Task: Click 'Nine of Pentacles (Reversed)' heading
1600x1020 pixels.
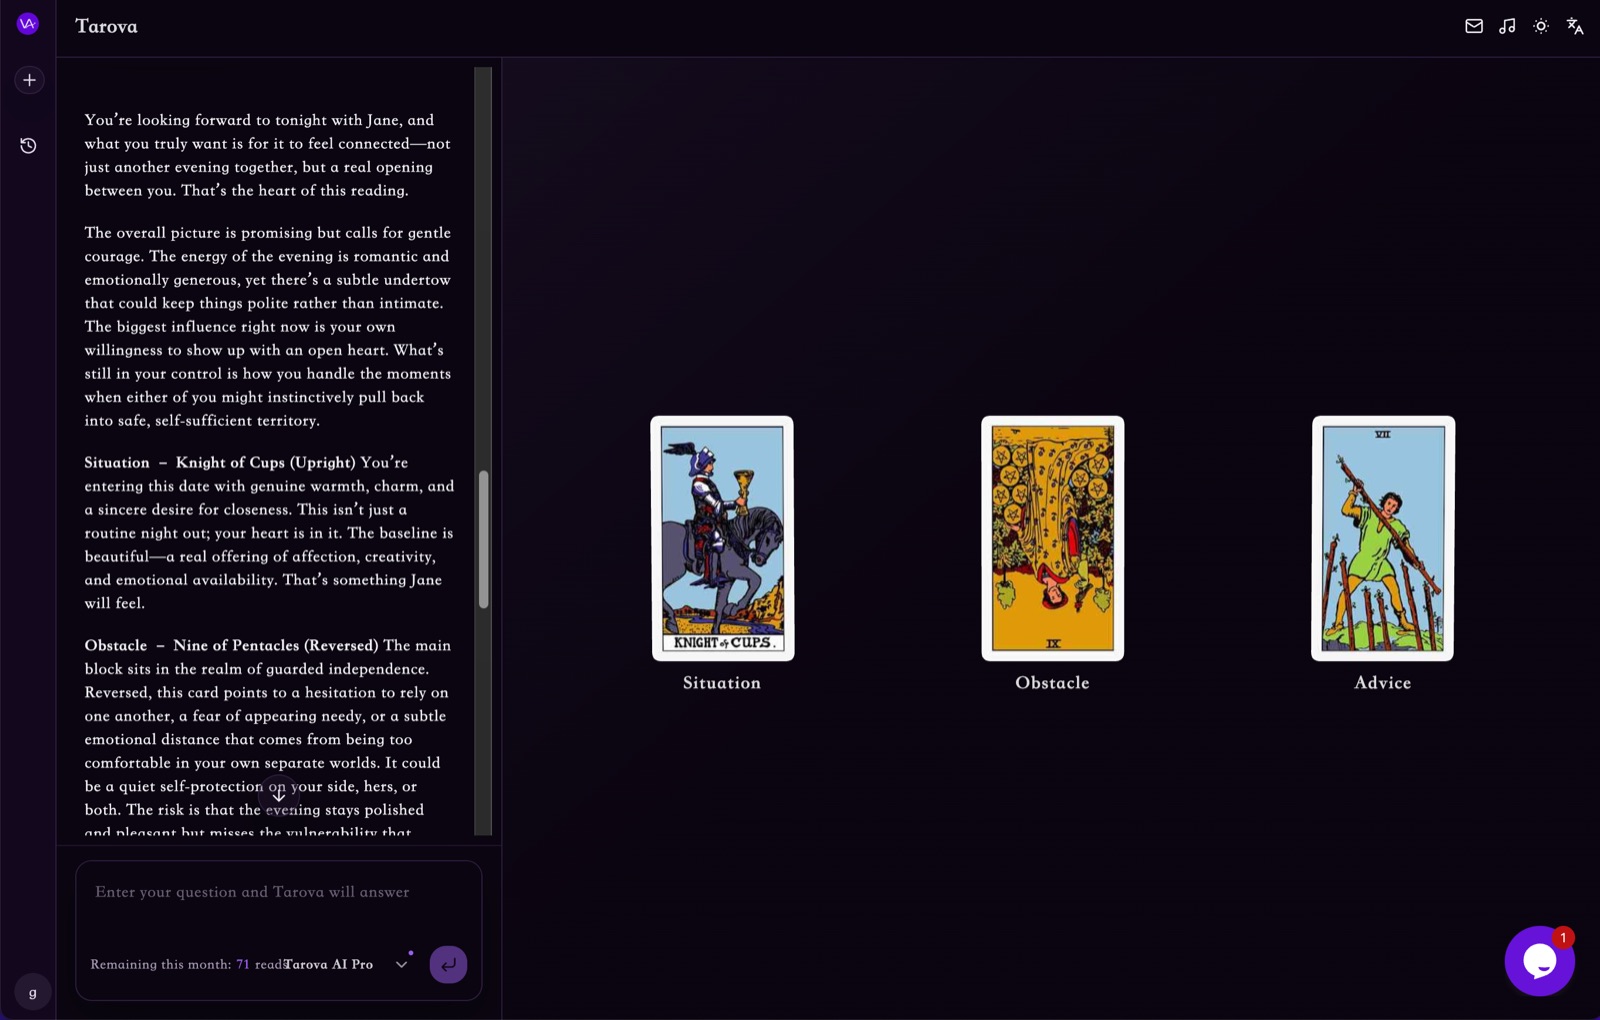Action: tap(276, 645)
